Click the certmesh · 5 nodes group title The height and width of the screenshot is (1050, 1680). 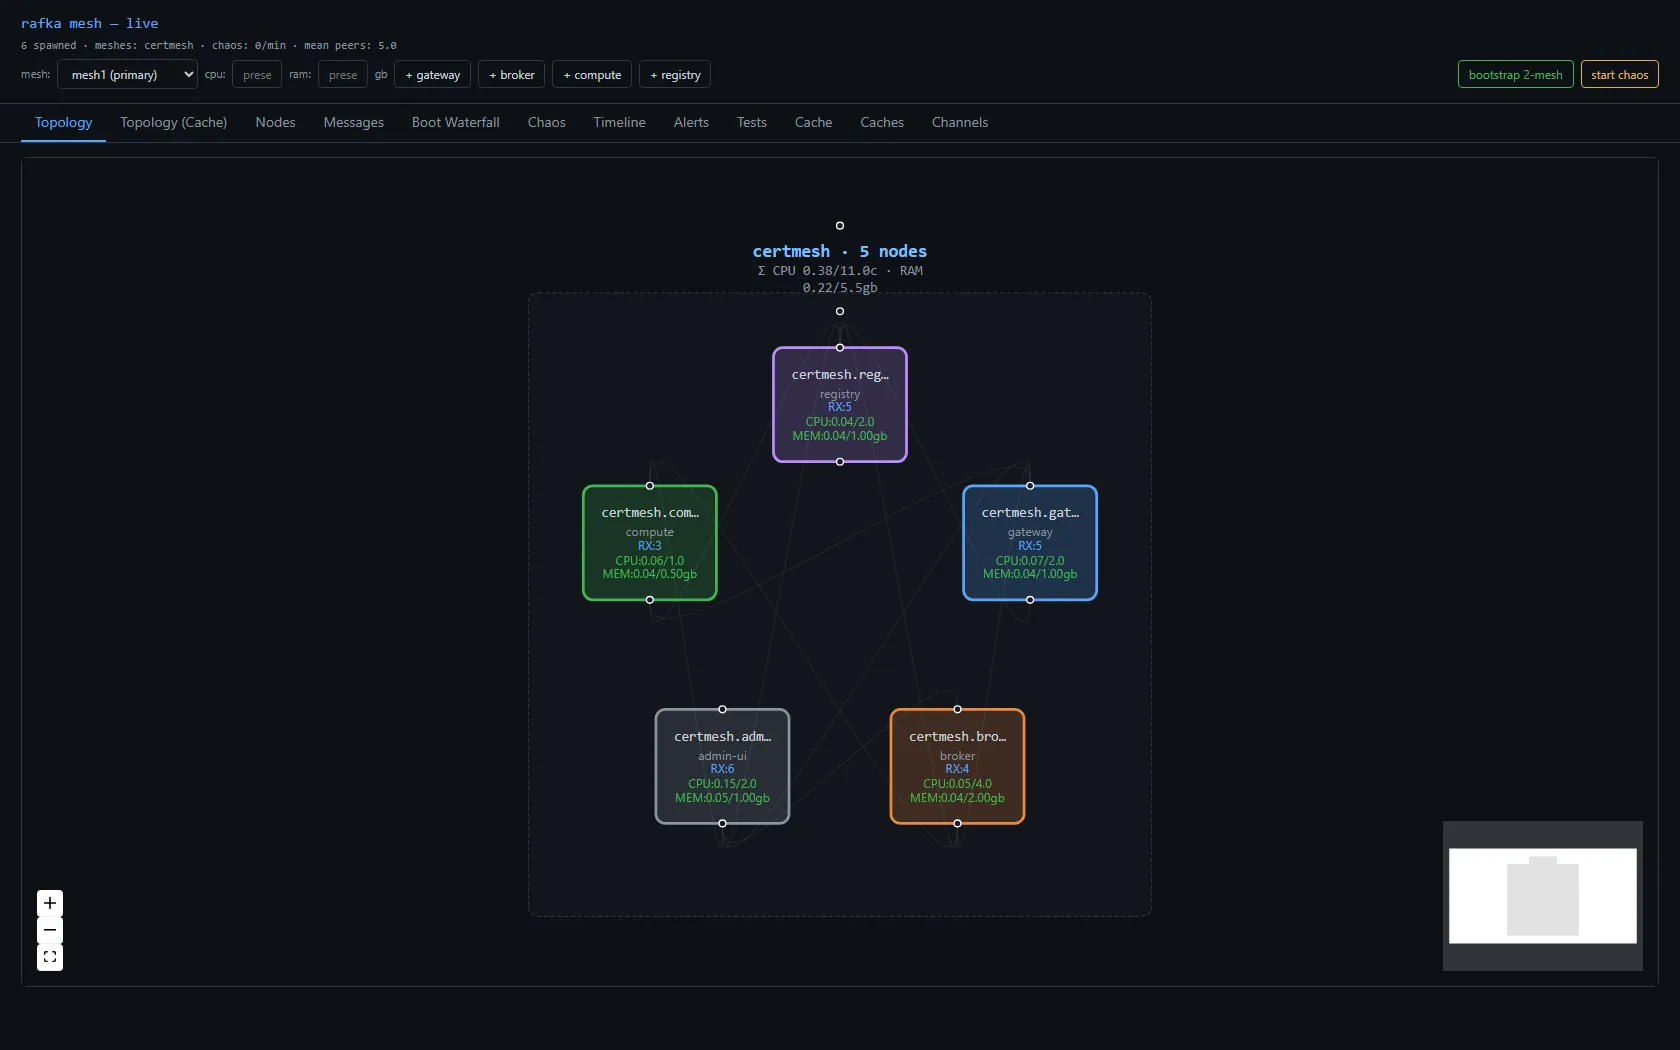[x=840, y=251]
